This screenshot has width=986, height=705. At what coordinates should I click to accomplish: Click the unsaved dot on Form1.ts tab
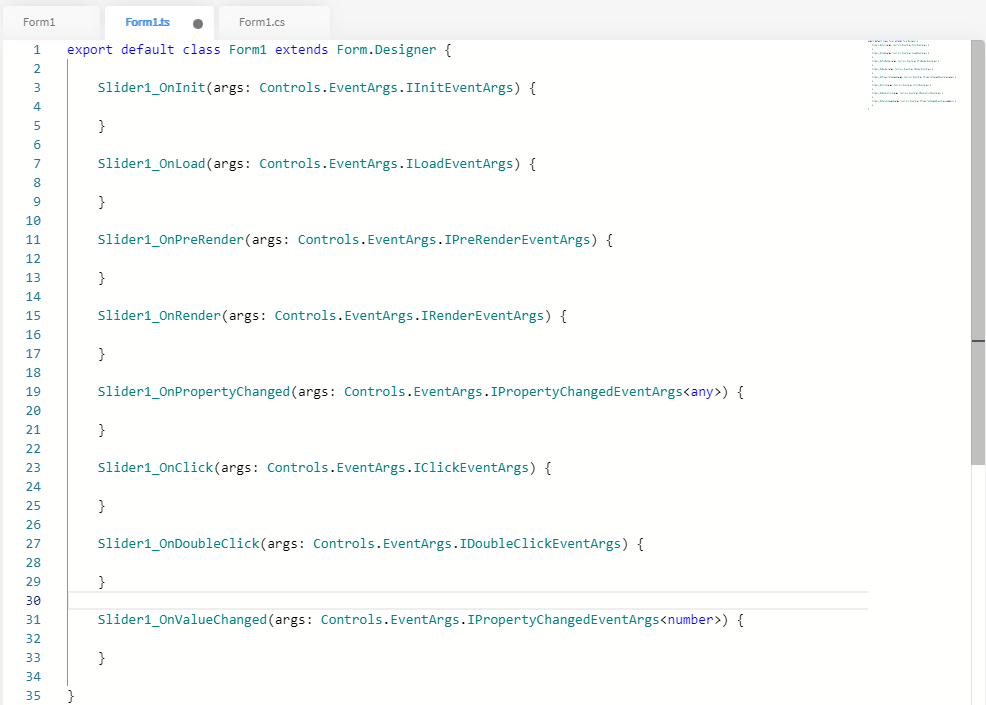pos(198,23)
